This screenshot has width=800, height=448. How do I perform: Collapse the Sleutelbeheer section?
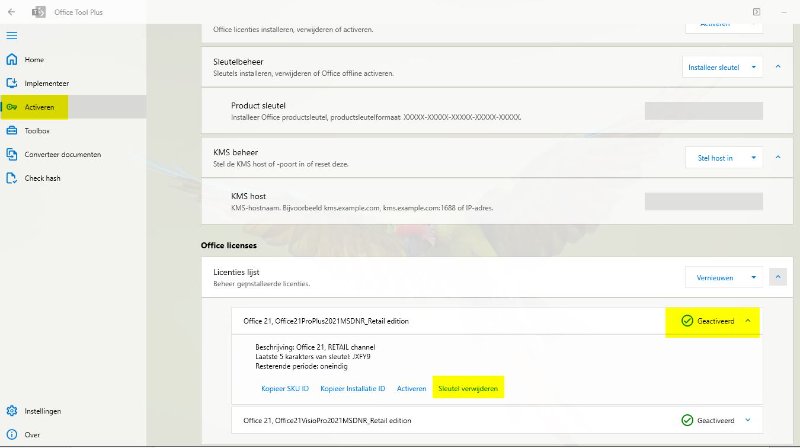coord(778,67)
